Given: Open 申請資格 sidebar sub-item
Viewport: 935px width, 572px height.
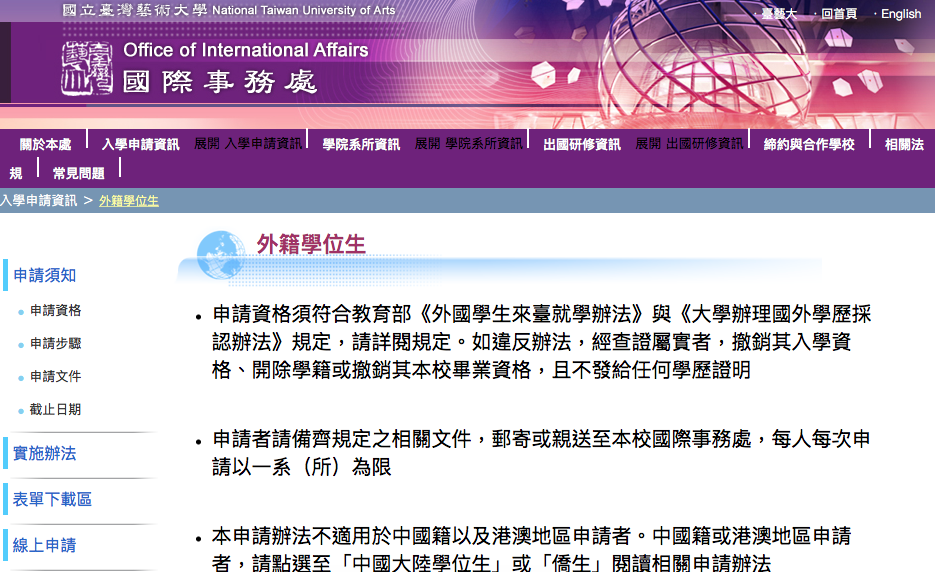Looking at the screenshot, I should click(55, 310).
